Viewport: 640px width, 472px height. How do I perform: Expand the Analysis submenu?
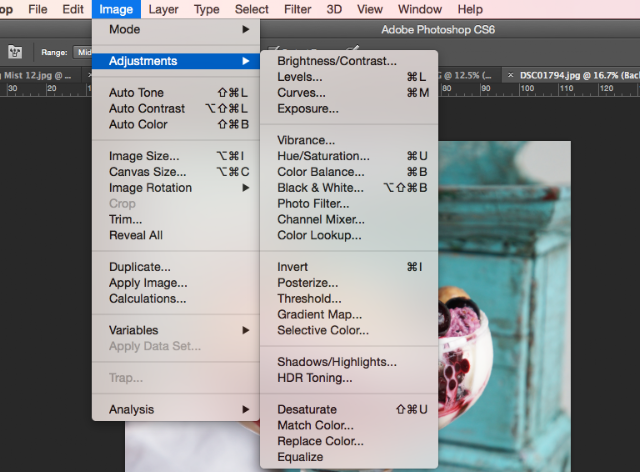176,409
